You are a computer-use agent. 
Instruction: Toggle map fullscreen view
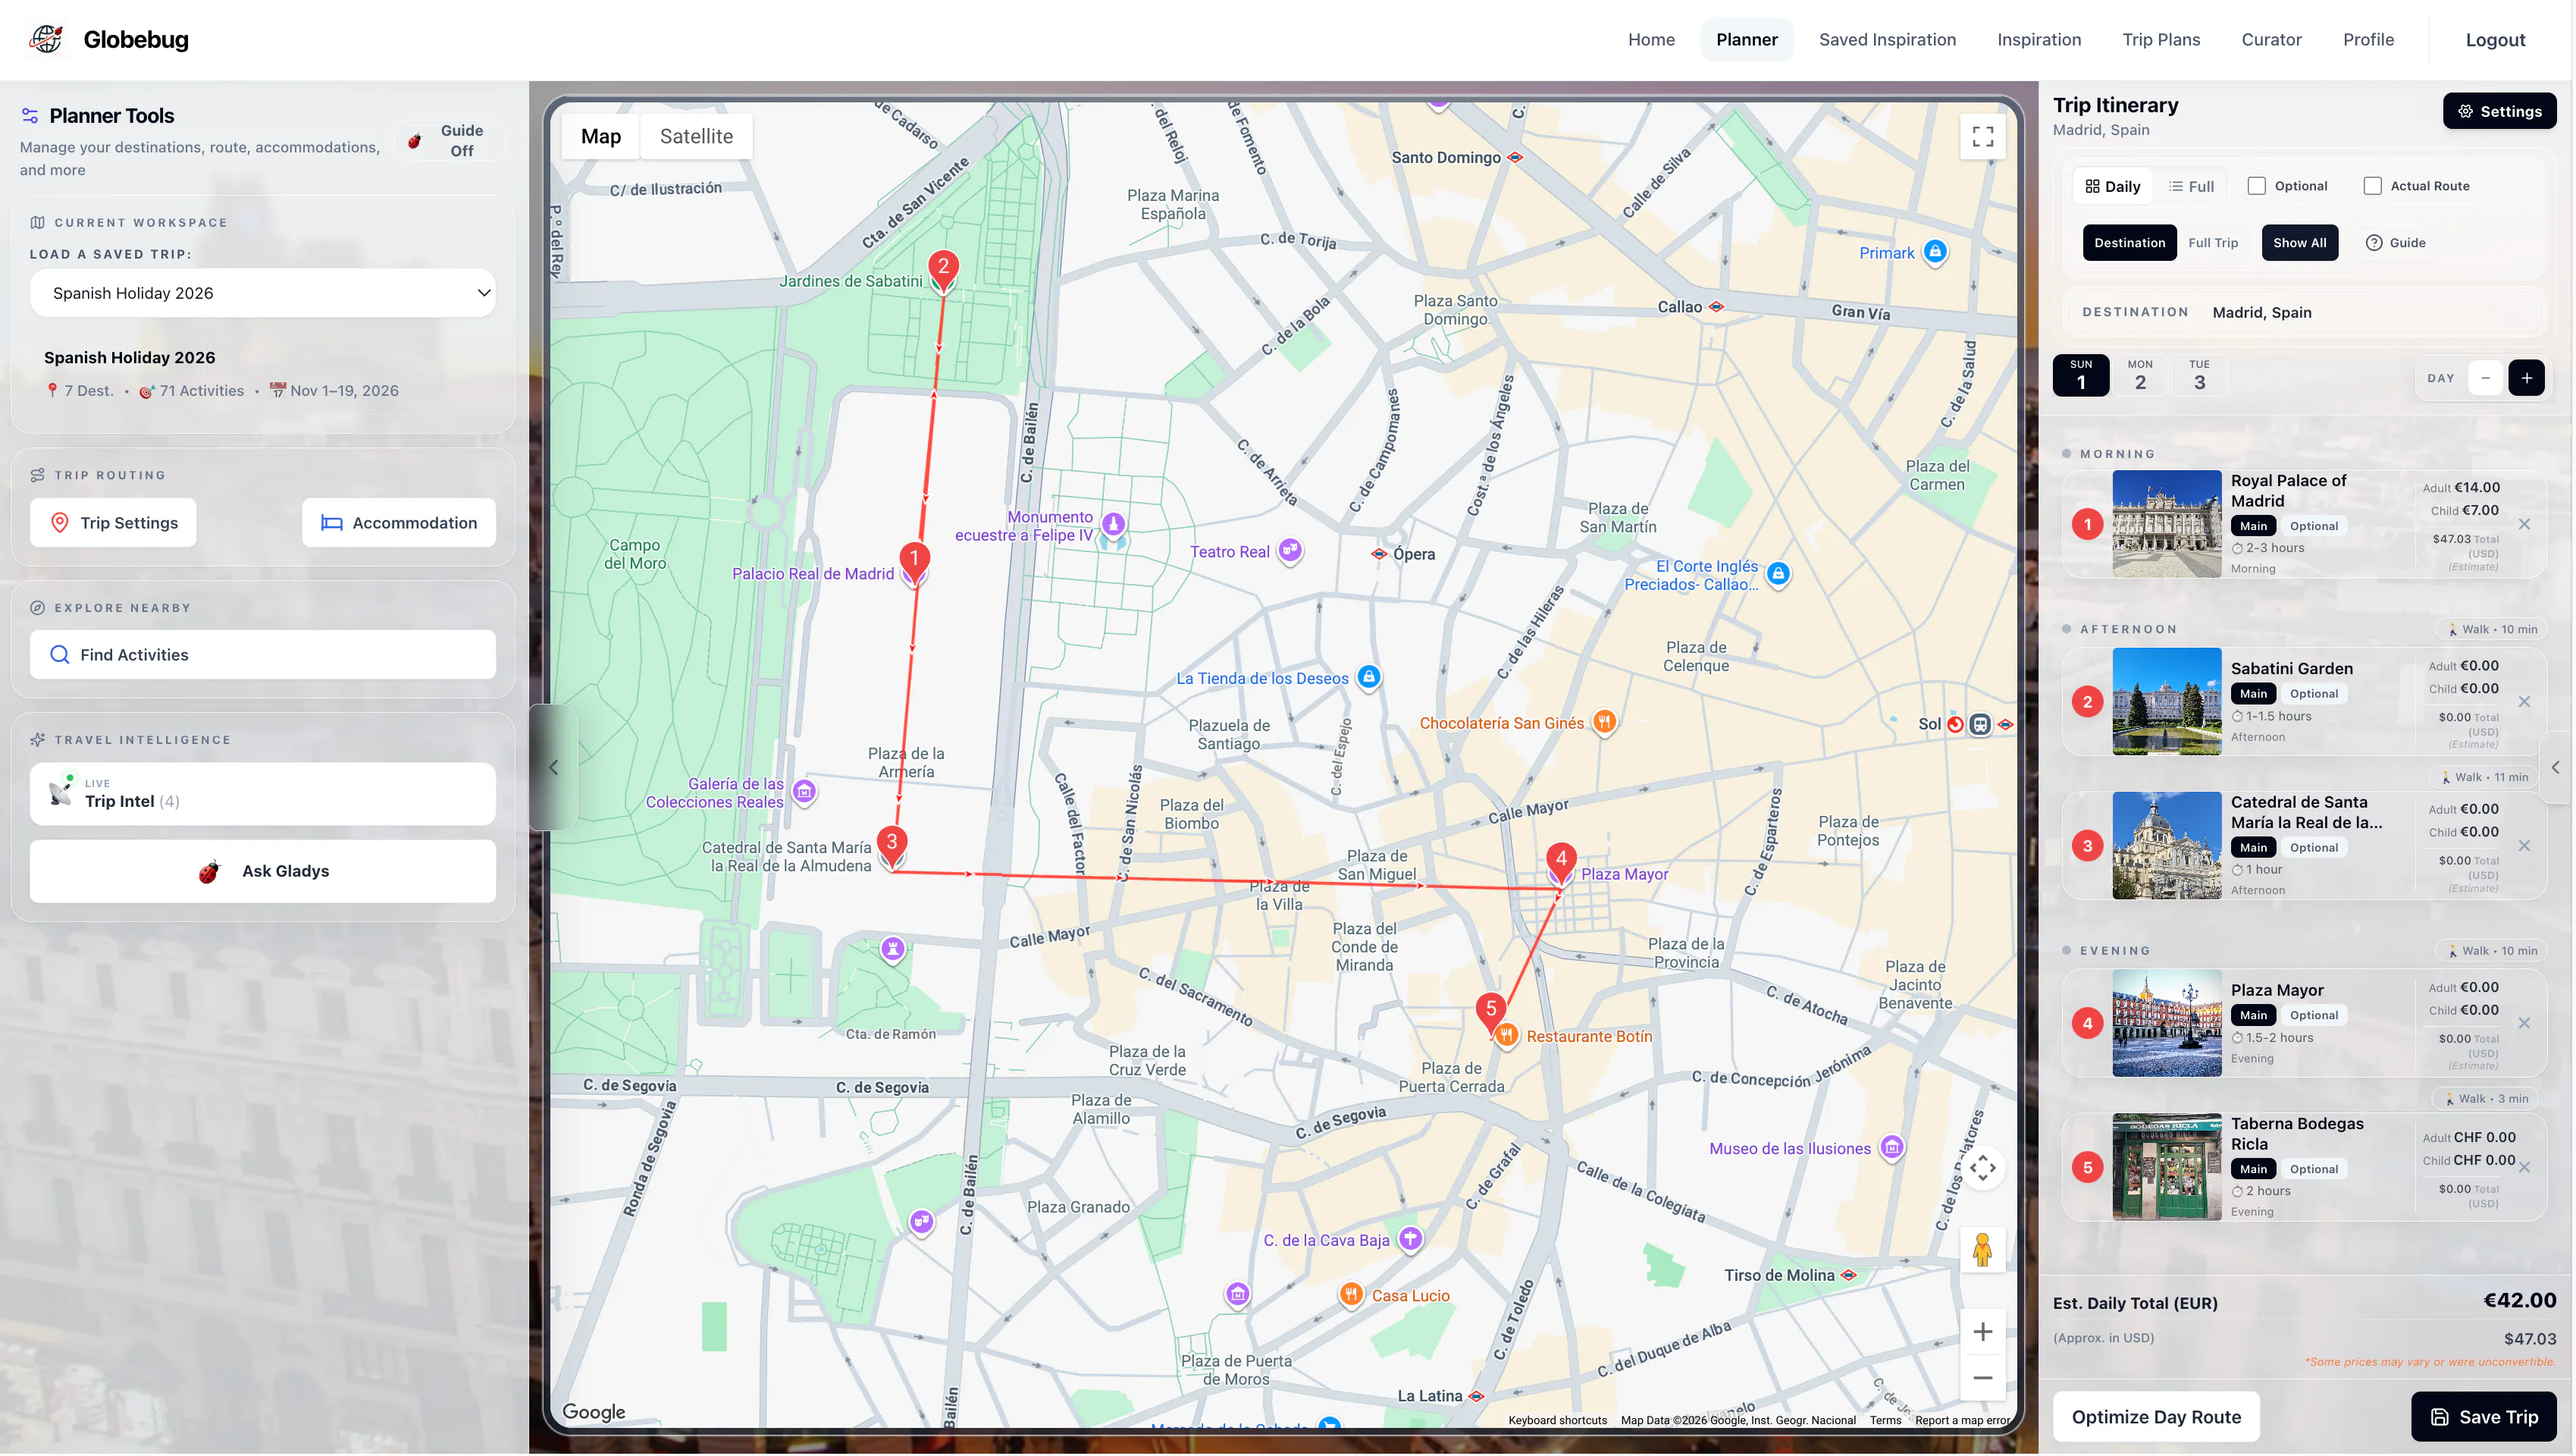[1982, 137]
